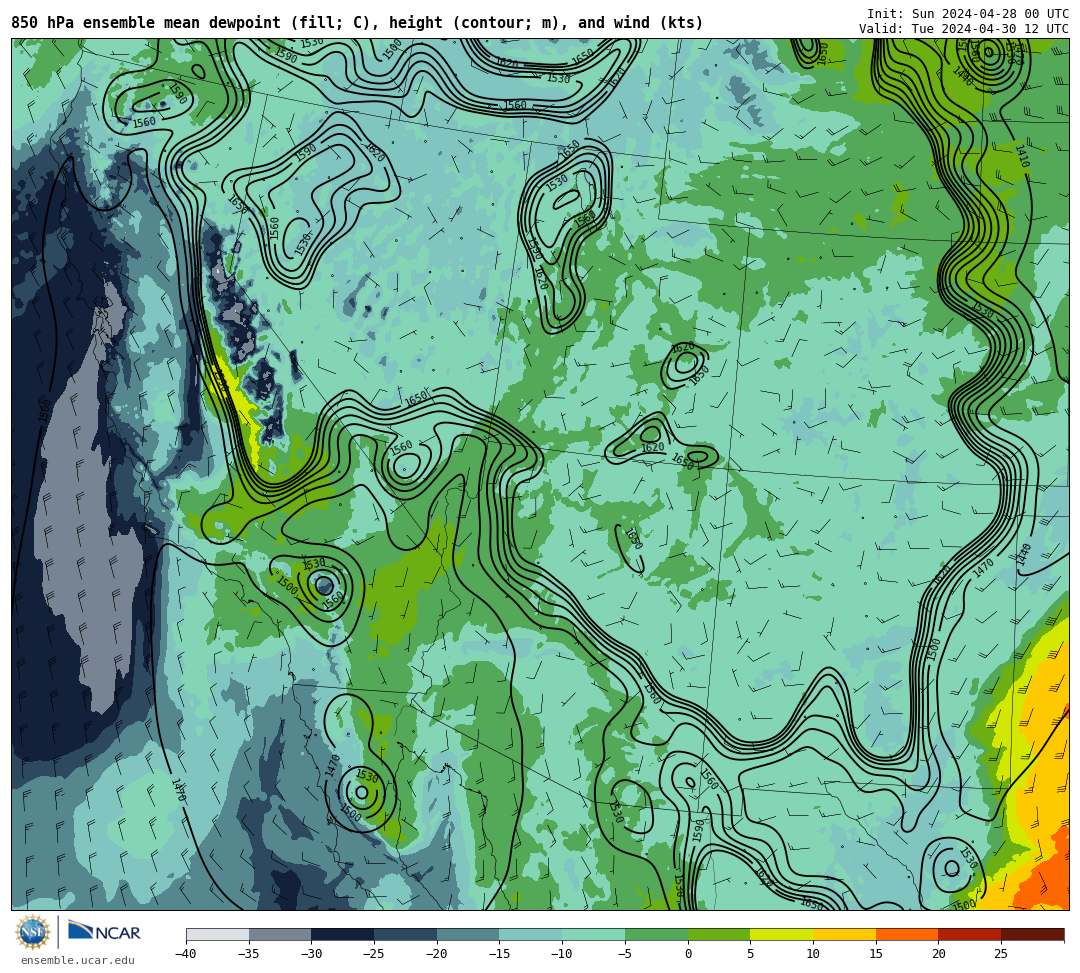The image size is (1080, 973).
Task: Click the -25 colorbar tick label
Action: click(x=373, y=954)
